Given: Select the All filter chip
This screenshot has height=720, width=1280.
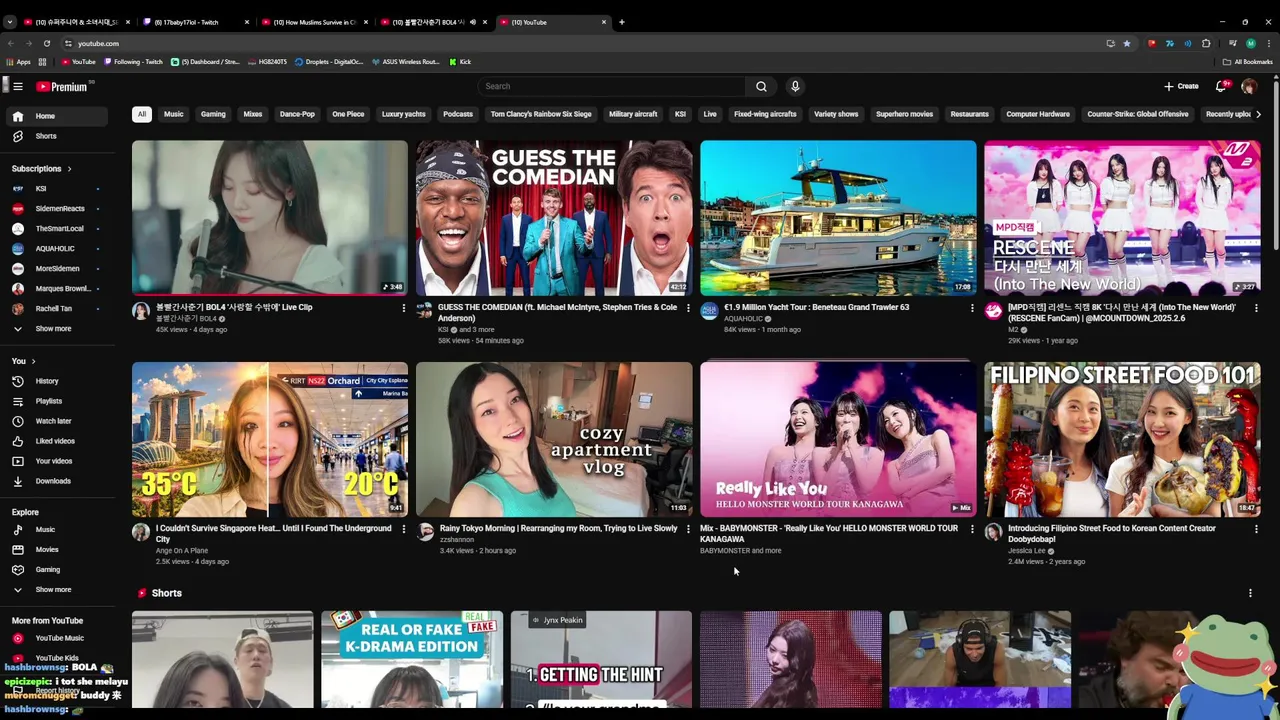Looking at the screenshot, I should click(142, 114).
